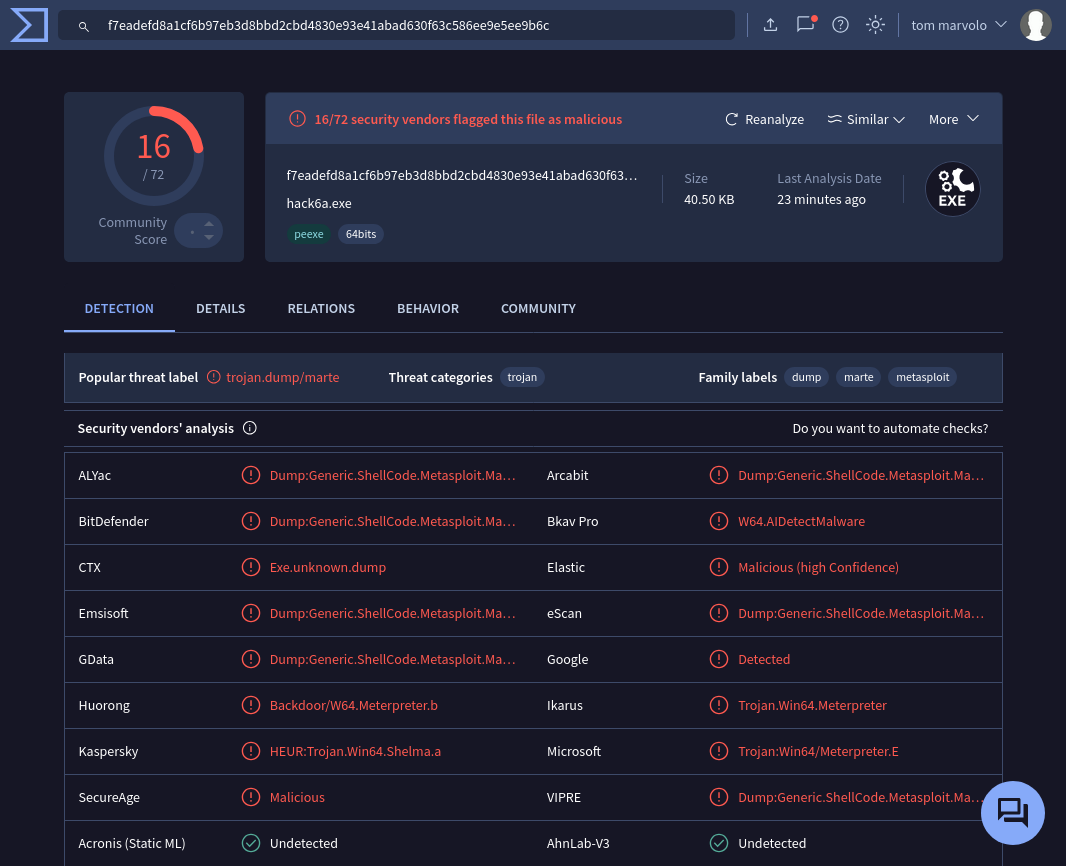The height and width of the screenshot is (866, 1066).
Task: Switch to the RELATIONS tab
Action: [321, 309]
